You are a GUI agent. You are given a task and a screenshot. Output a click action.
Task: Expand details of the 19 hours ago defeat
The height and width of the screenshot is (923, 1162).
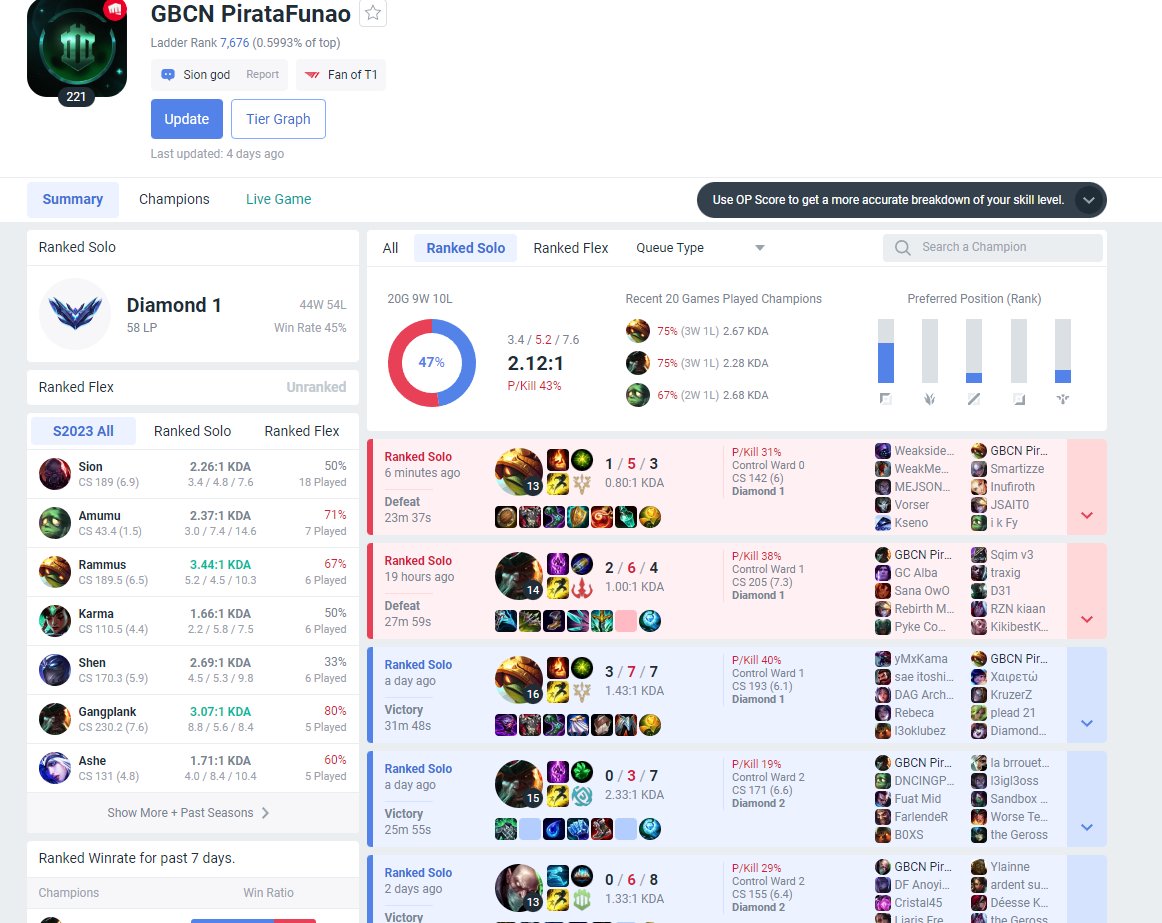(x=1086, y=591)
